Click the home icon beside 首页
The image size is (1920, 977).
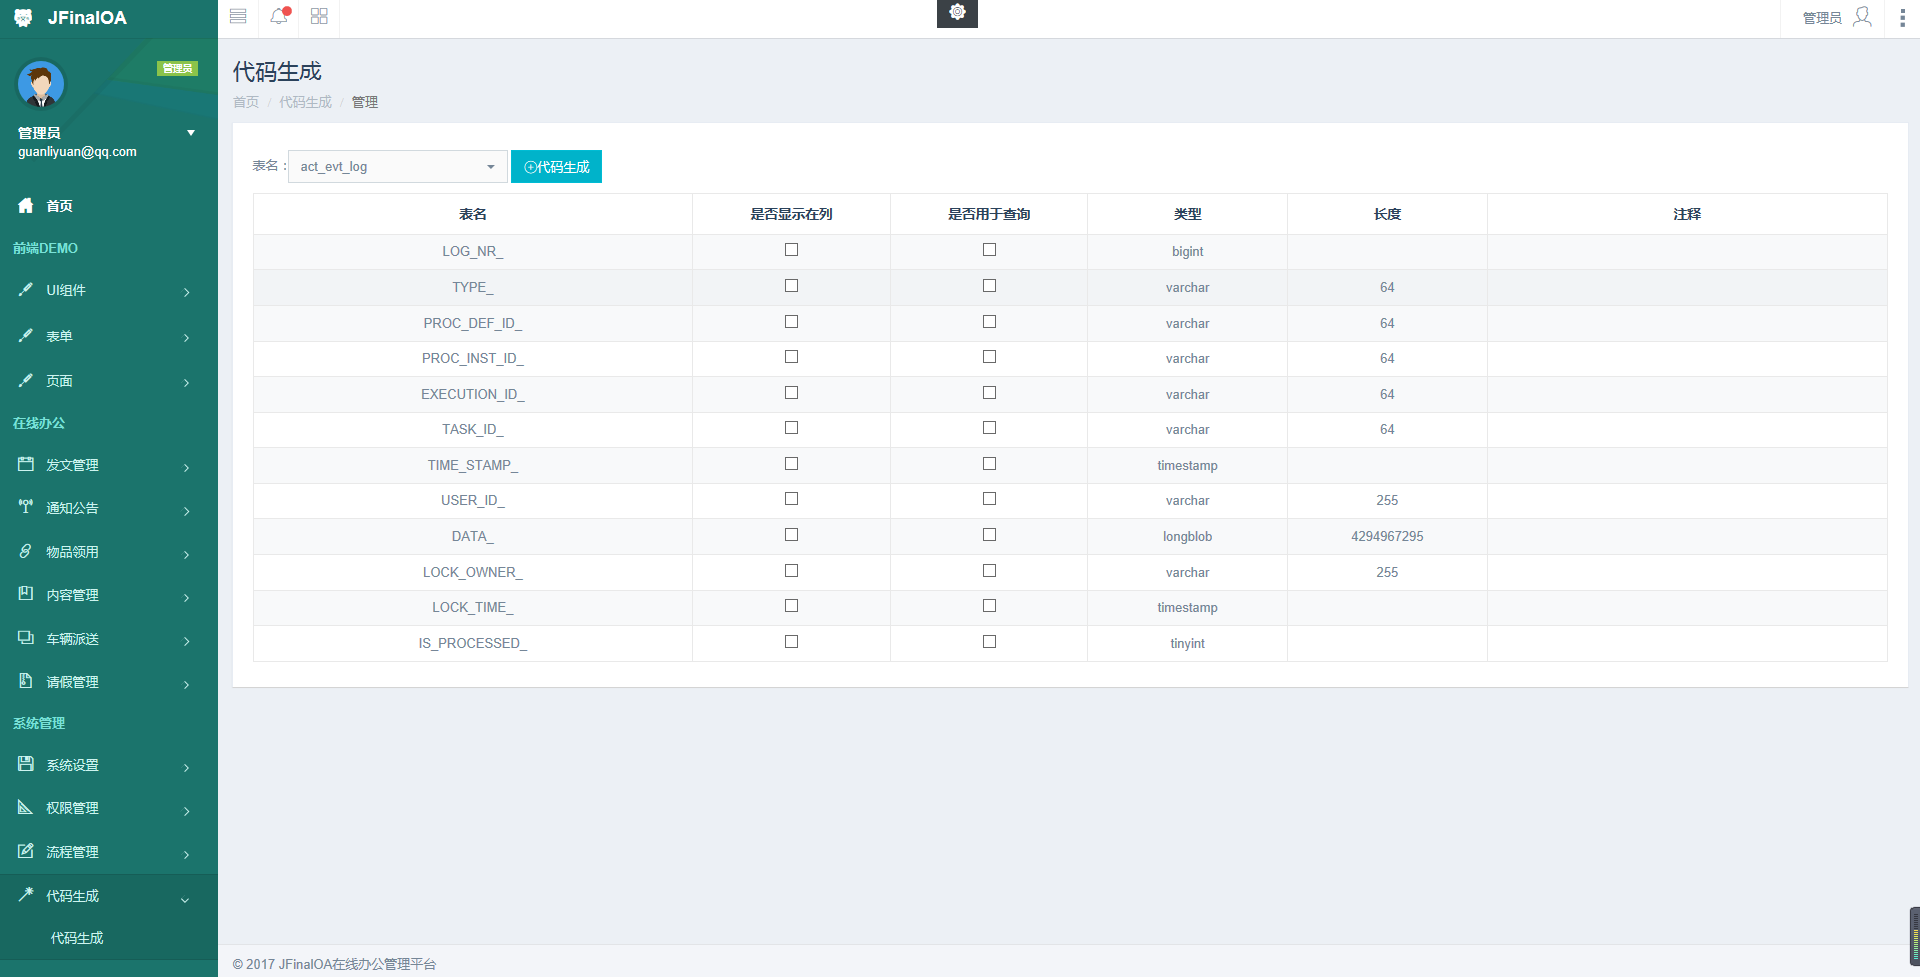tap(26, 205)
